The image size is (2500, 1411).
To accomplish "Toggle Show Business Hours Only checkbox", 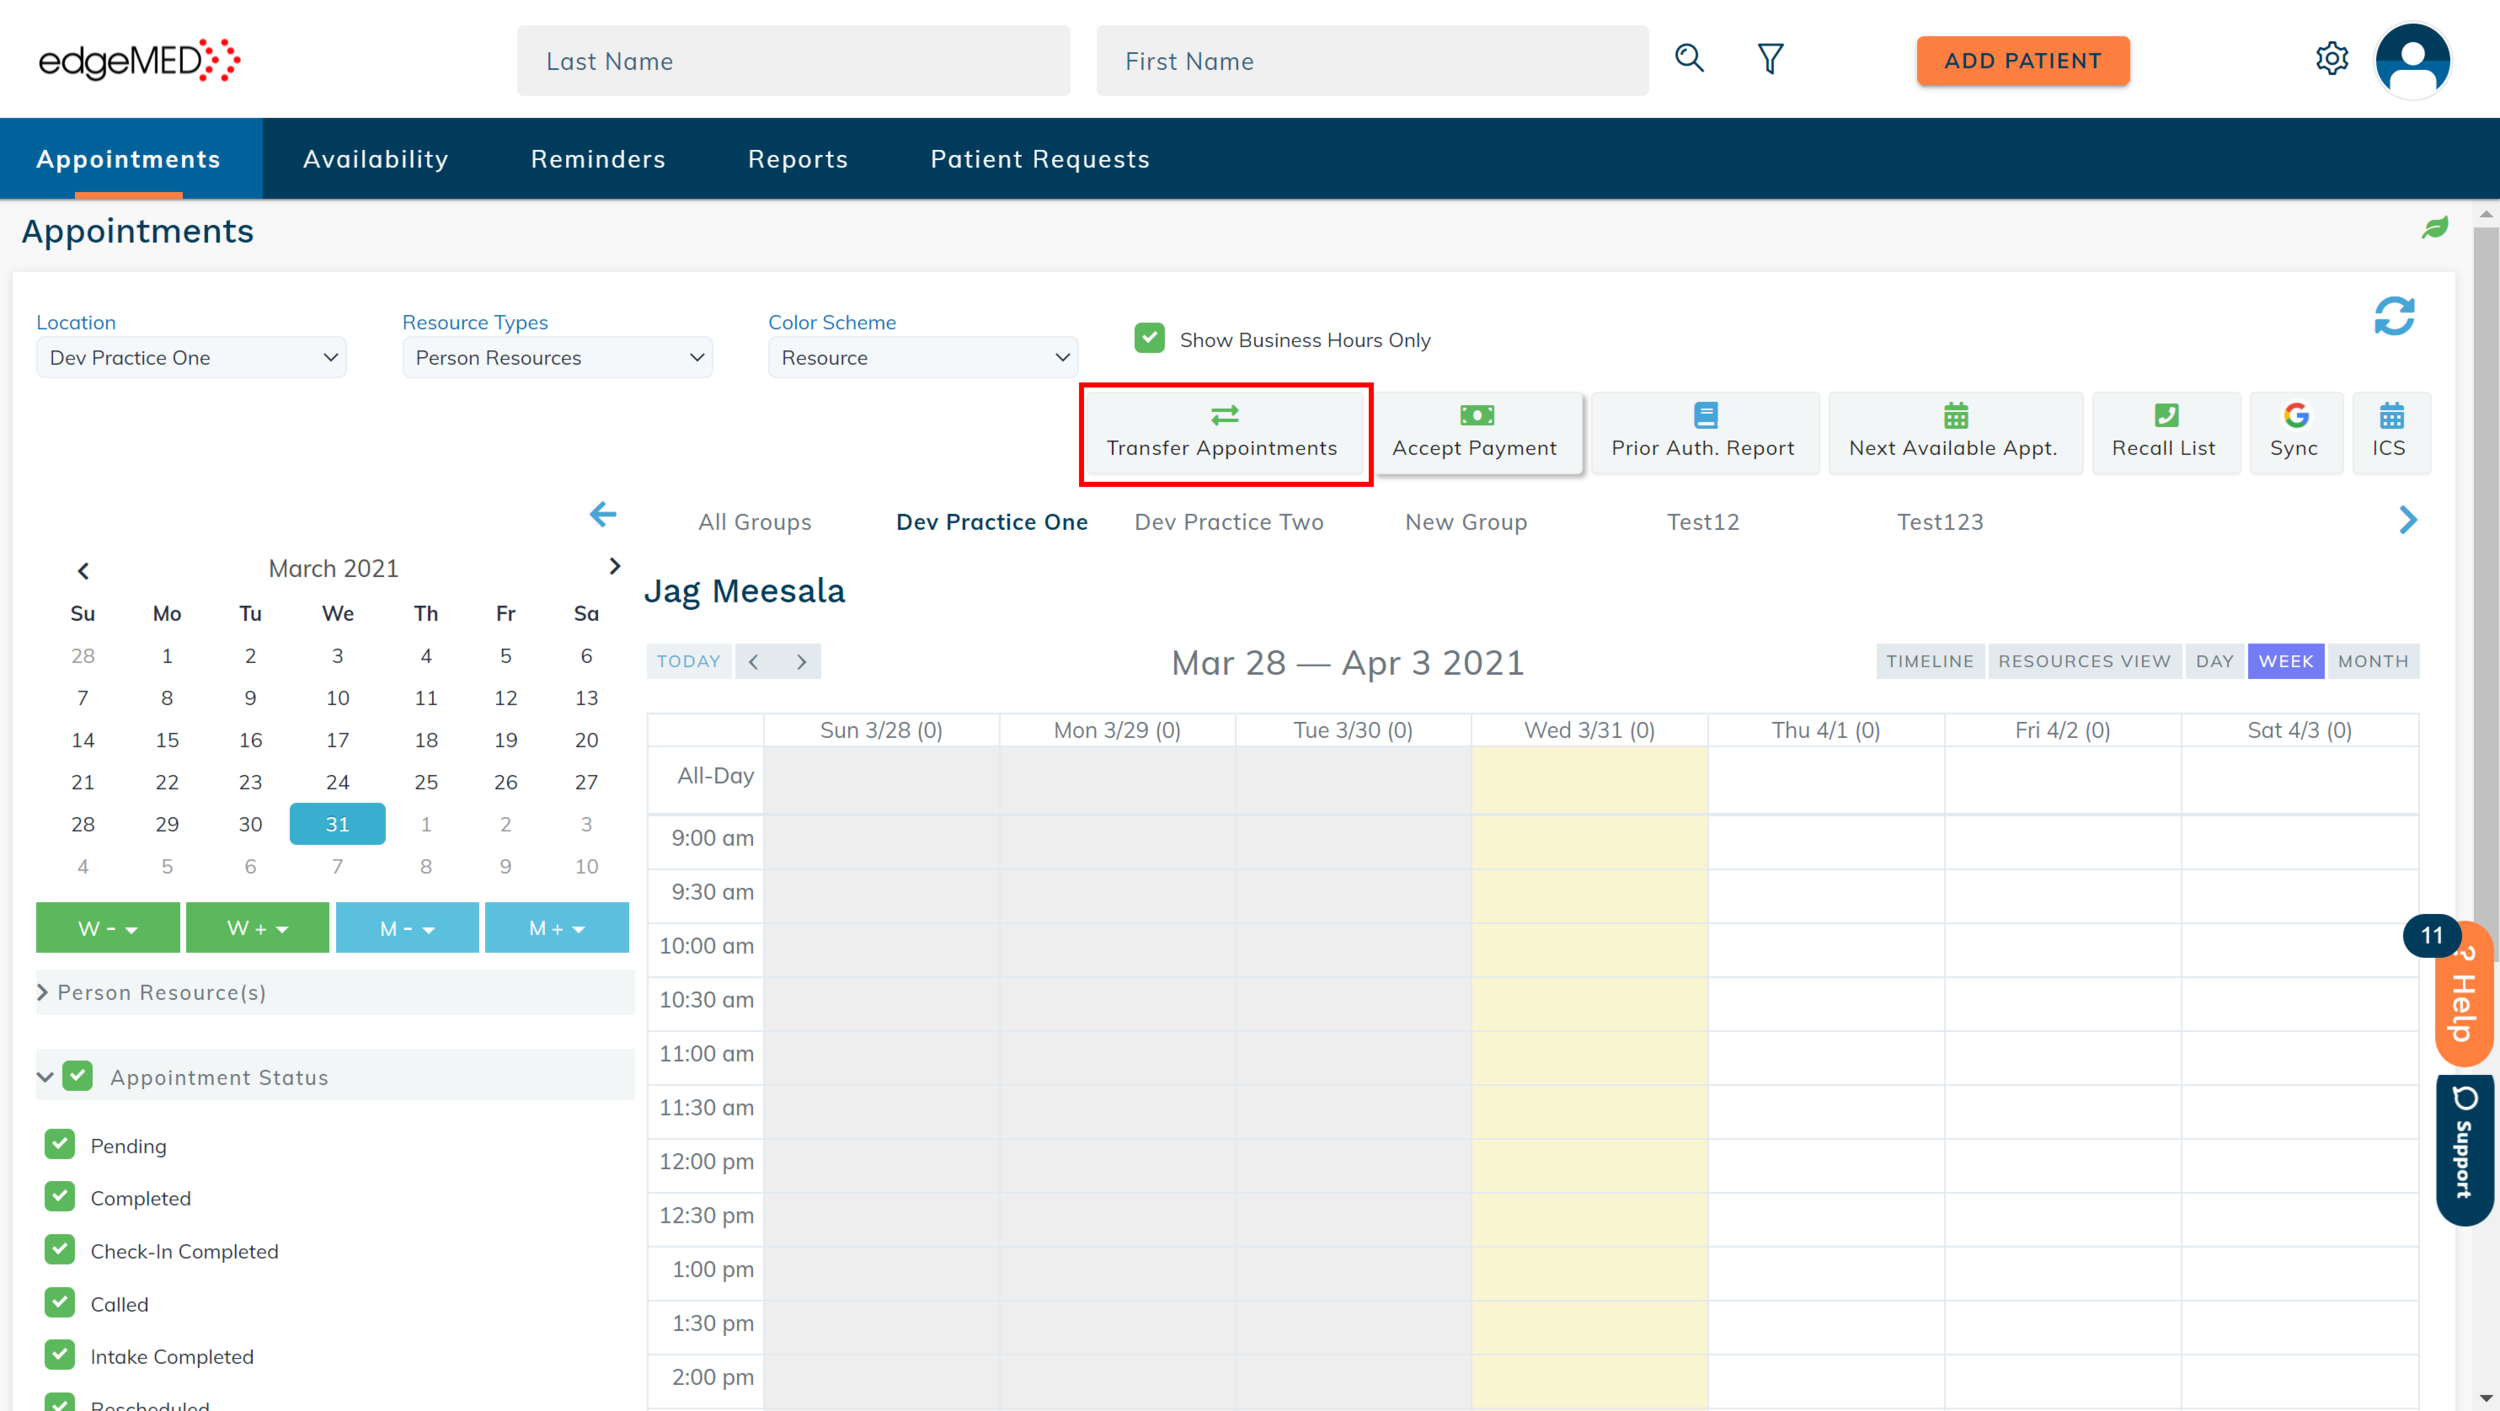I will (x=1150, y=339).
